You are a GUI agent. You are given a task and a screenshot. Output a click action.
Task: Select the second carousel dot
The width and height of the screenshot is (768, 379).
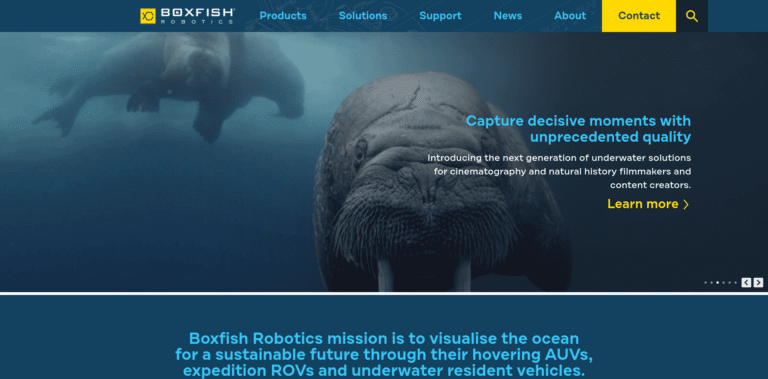point(712,283)
